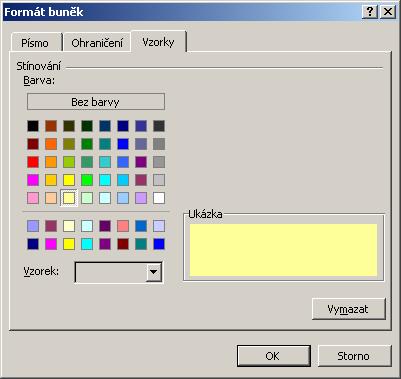Click the question mark help button

coord(370,12)
